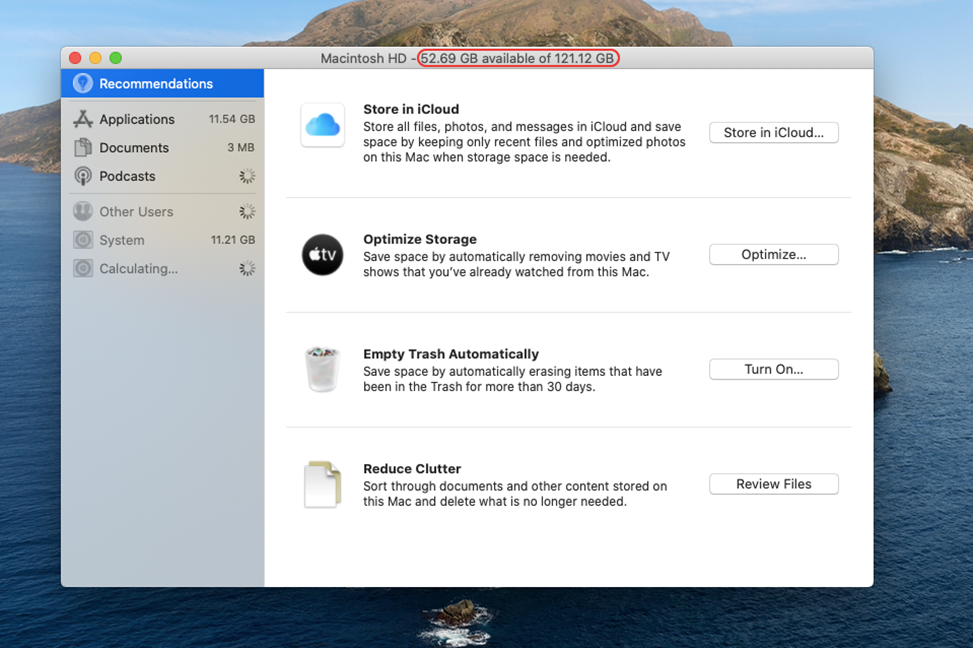This screenshot has height=648, width=973.
Task: Click the Calculating... row label
Action: (138, 269)
